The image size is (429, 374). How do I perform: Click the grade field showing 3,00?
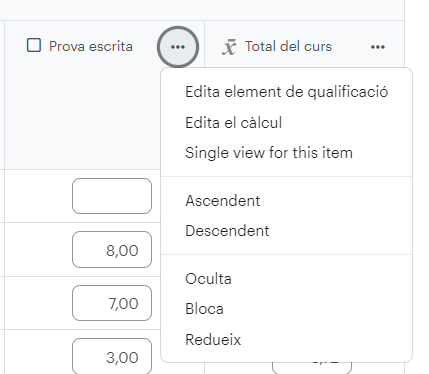[x=112, y=356]
